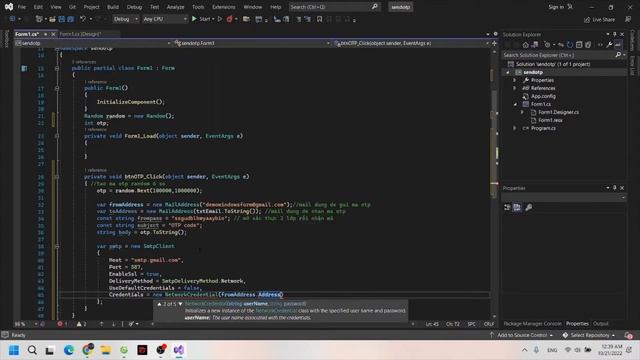This screenshot has width=640, height=360.
Task: Click Preview Selected Items icon in Solution Explorer
Action: coord(618,45)
